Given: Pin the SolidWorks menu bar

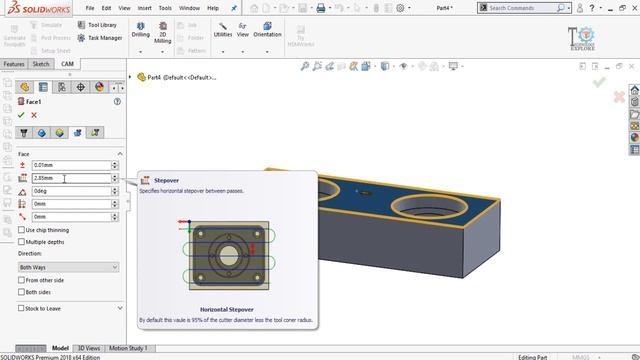Looking at the screenshot, I should (x=234, y=8).
